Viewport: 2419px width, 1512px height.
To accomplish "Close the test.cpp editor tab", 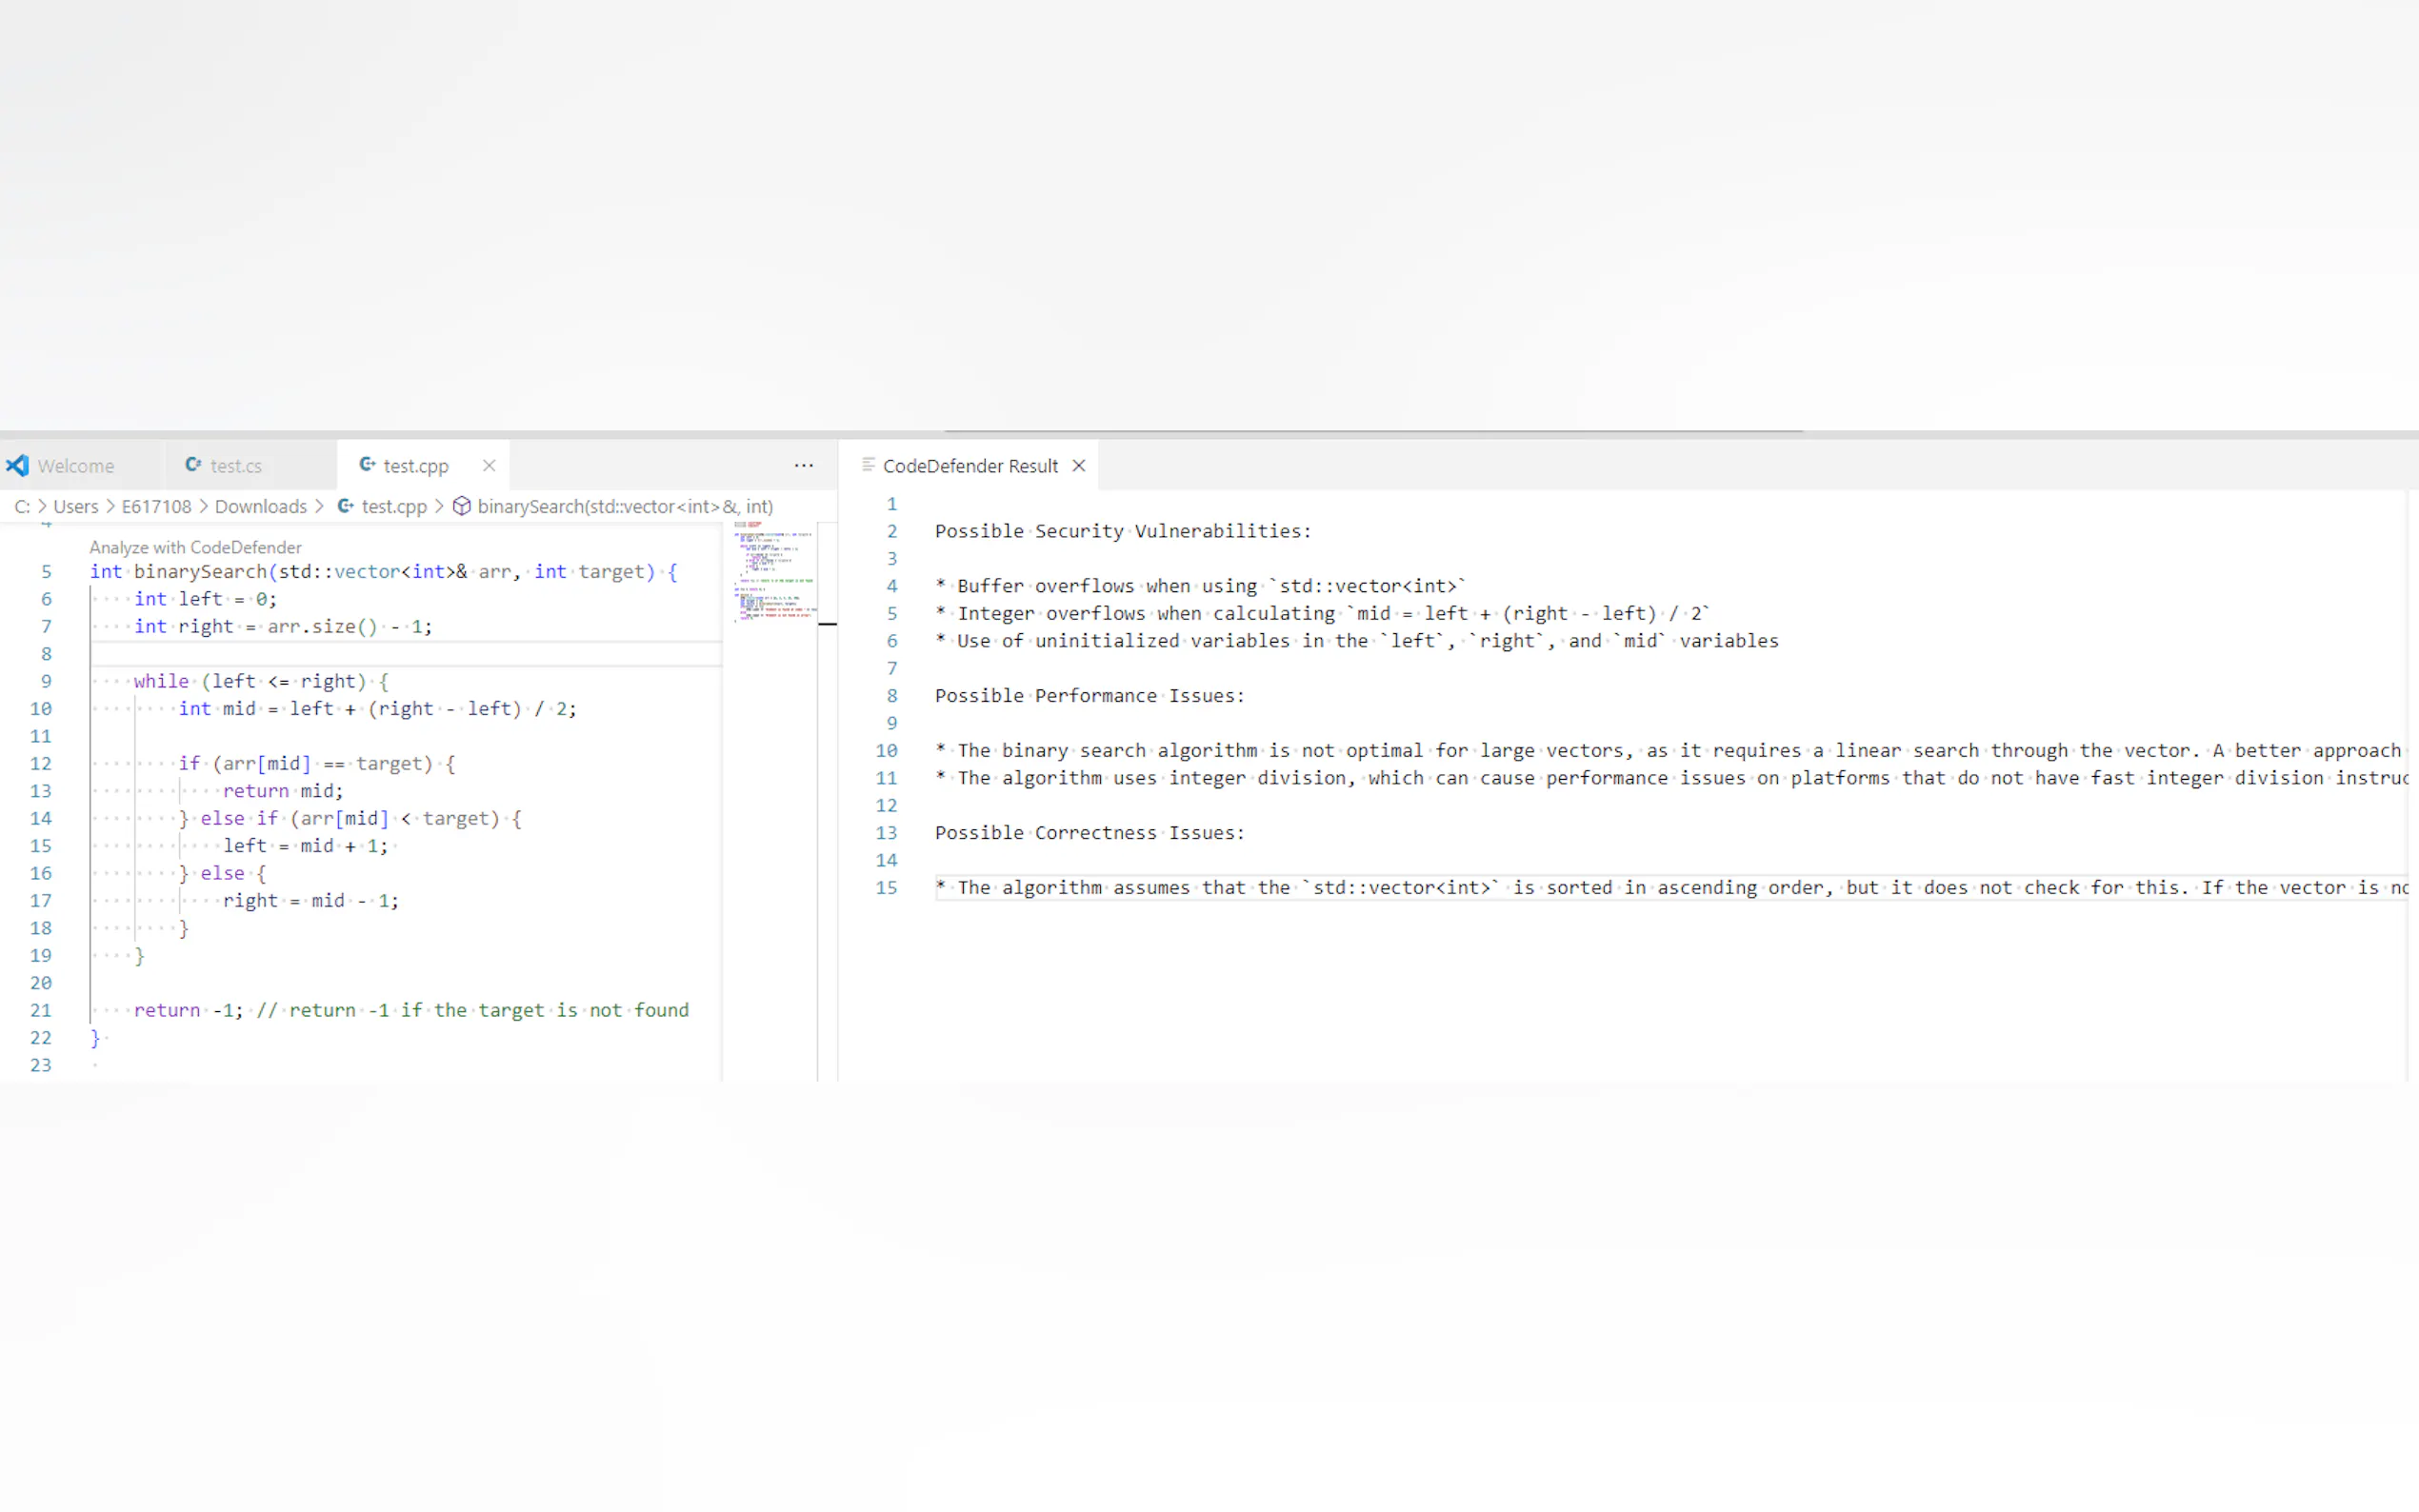I will [x=489, y=465].
